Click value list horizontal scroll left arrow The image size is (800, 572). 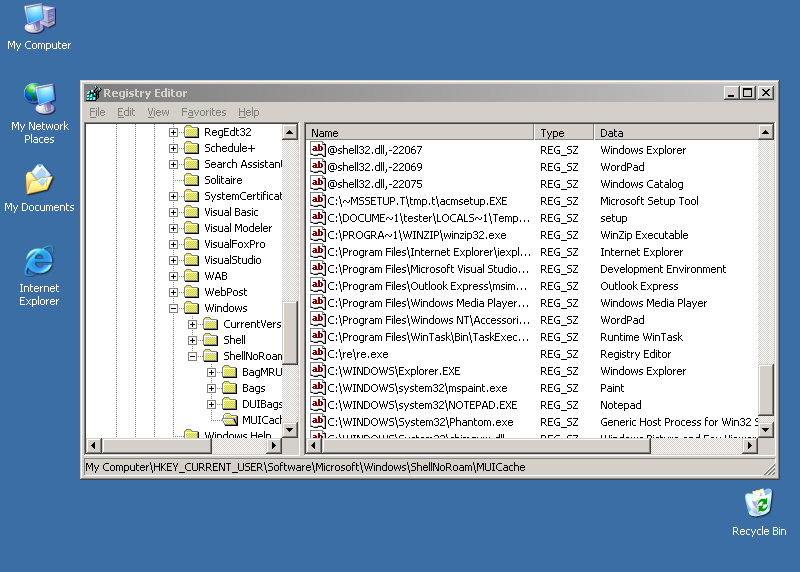point(314,445)
